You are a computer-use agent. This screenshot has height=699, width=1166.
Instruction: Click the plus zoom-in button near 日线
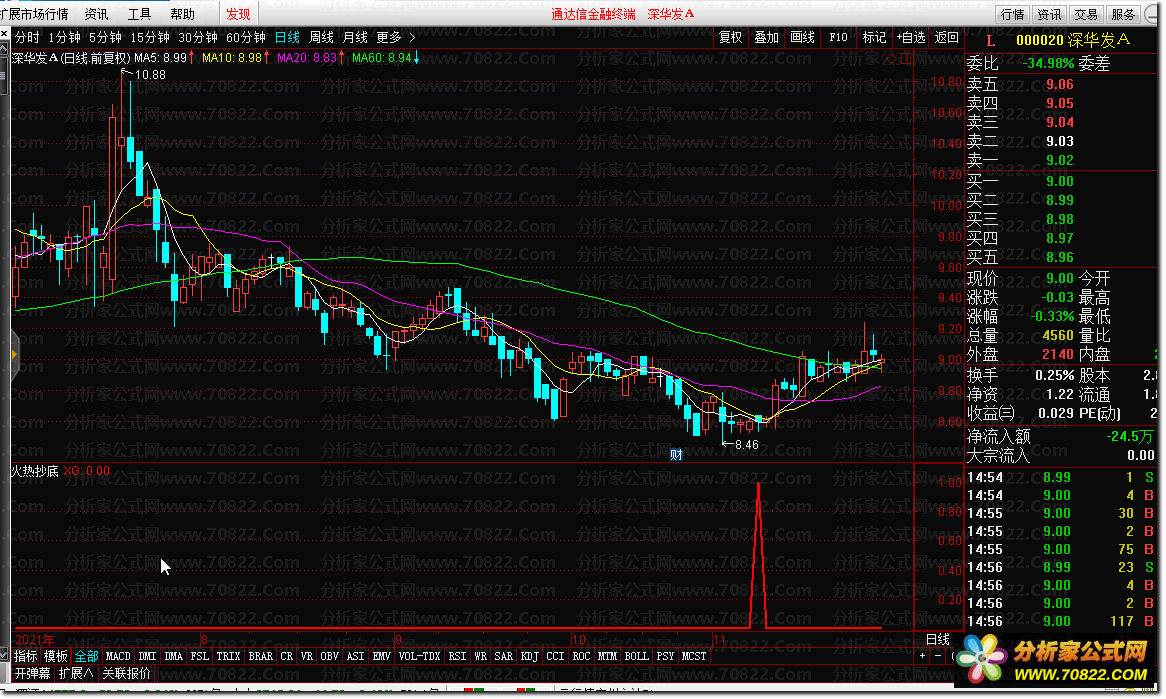(x=923, y=656)
